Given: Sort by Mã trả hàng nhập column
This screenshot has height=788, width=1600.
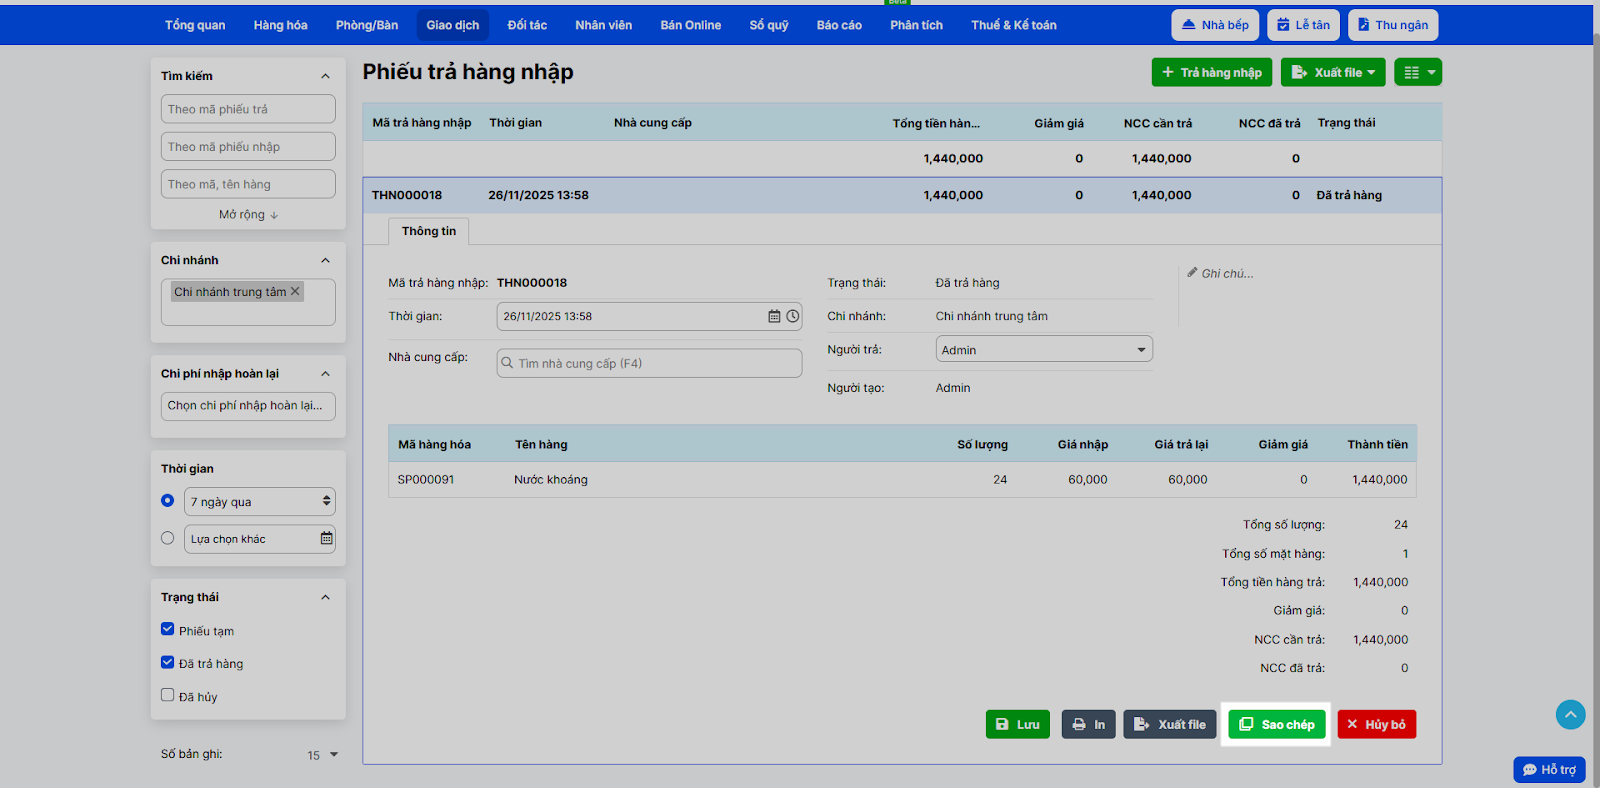Looking at the screenshot, I should click(422, 123).
